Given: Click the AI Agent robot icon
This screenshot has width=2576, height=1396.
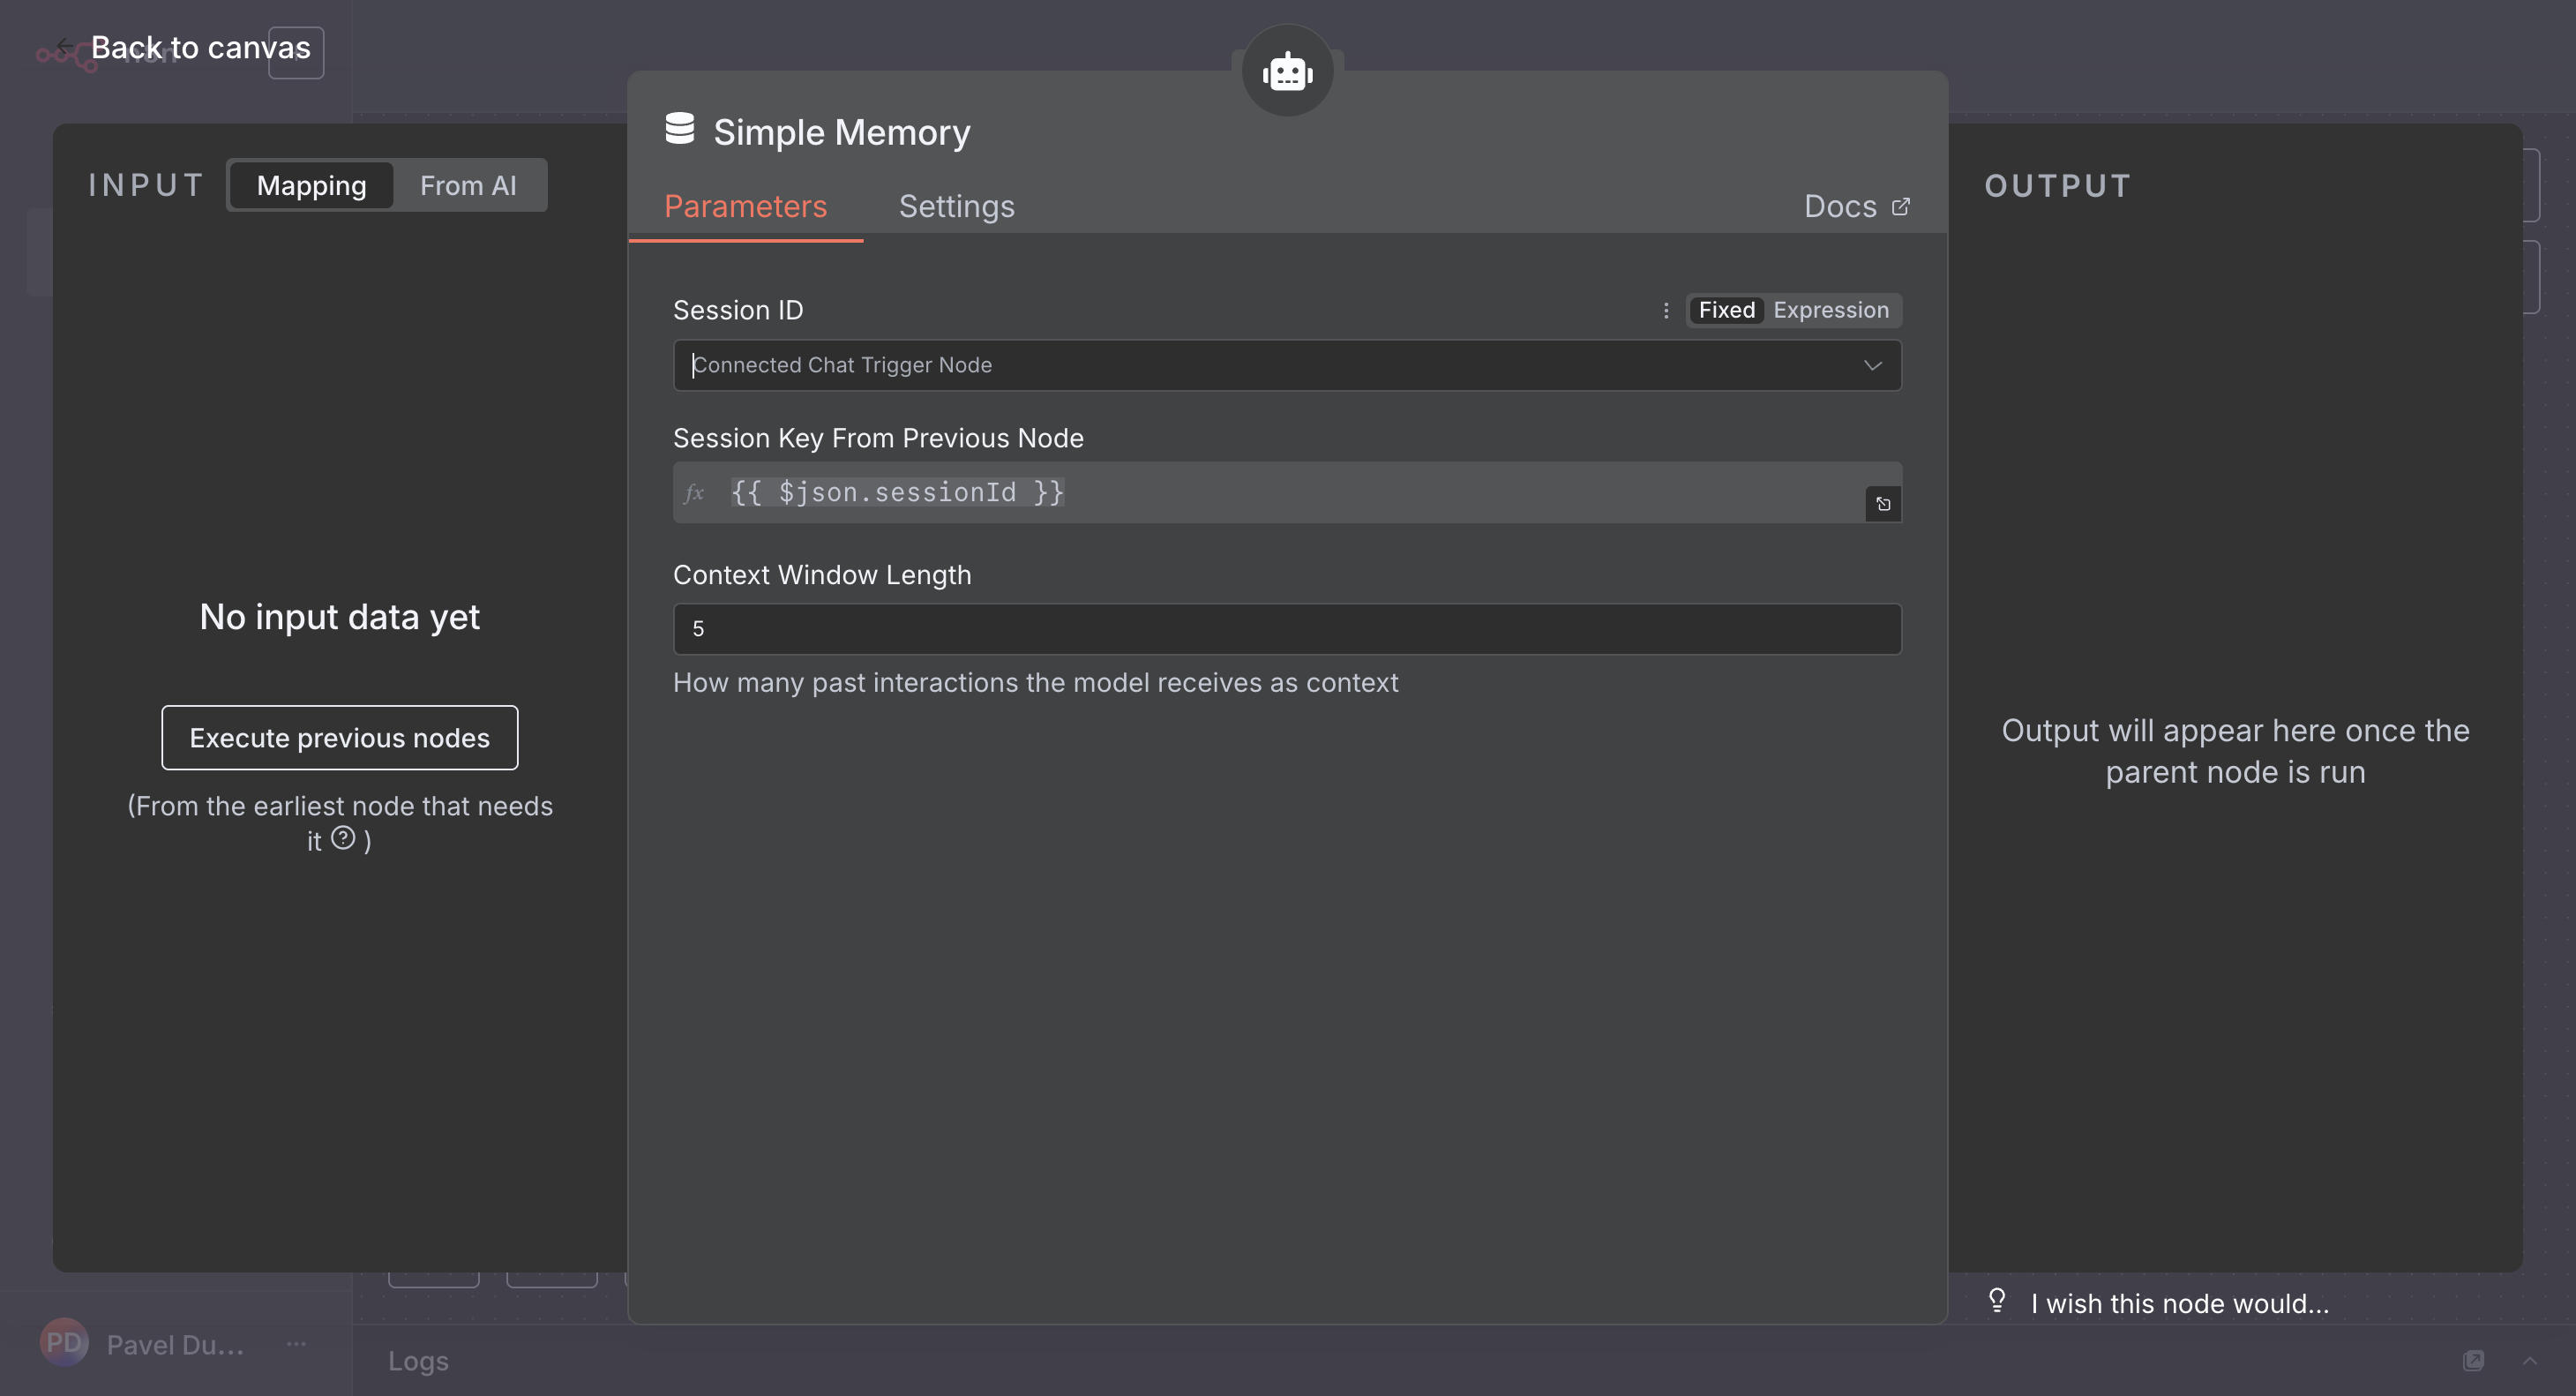Looking at the screenshot, I should [1287, 72].
